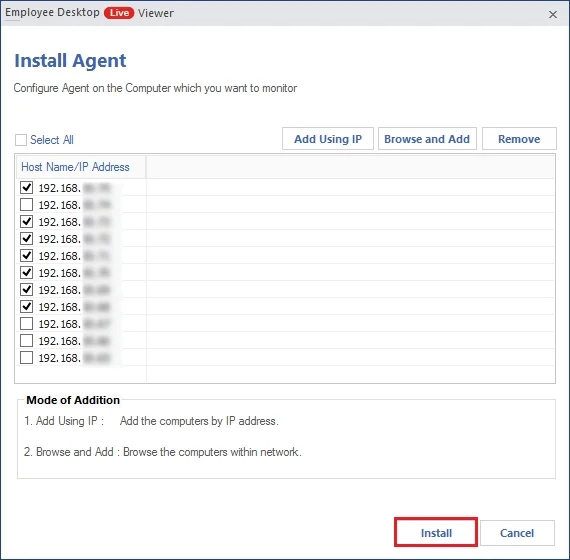Open Browse and Add computers dialog
Screen dimensions: 570x560
point(427,139)
